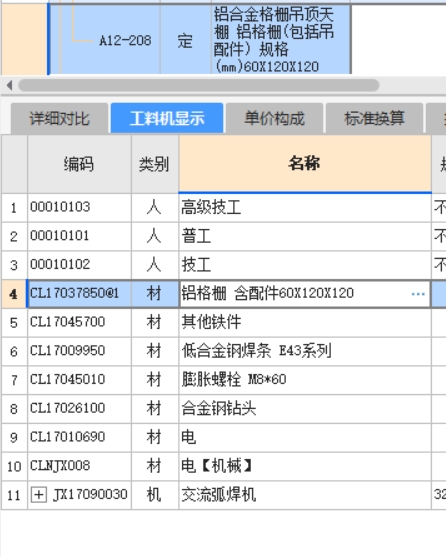Select row header number 10
The image size is (446, 557).
click(x=14, y=466)
